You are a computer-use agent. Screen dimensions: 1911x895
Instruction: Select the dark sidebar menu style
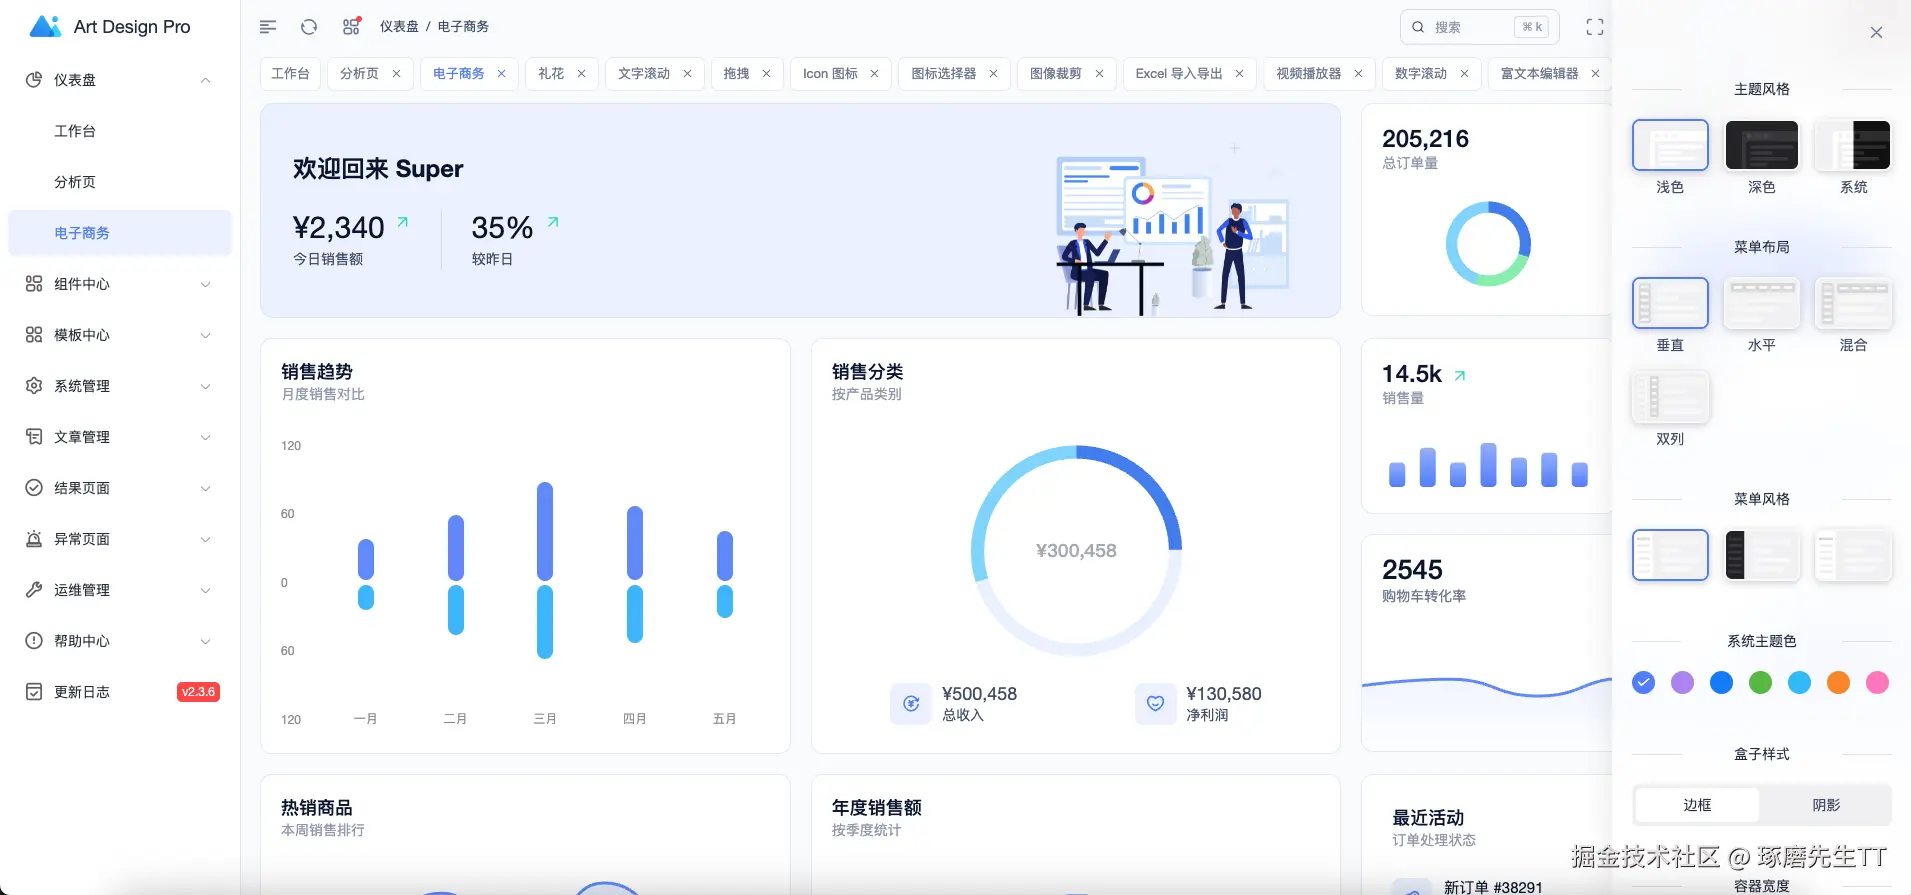pyautogui.click(x=1762, y=555)
